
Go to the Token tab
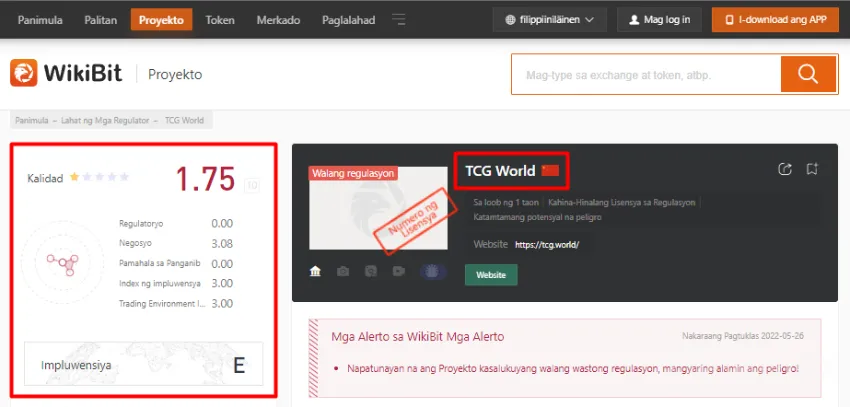tap(220, 20)
